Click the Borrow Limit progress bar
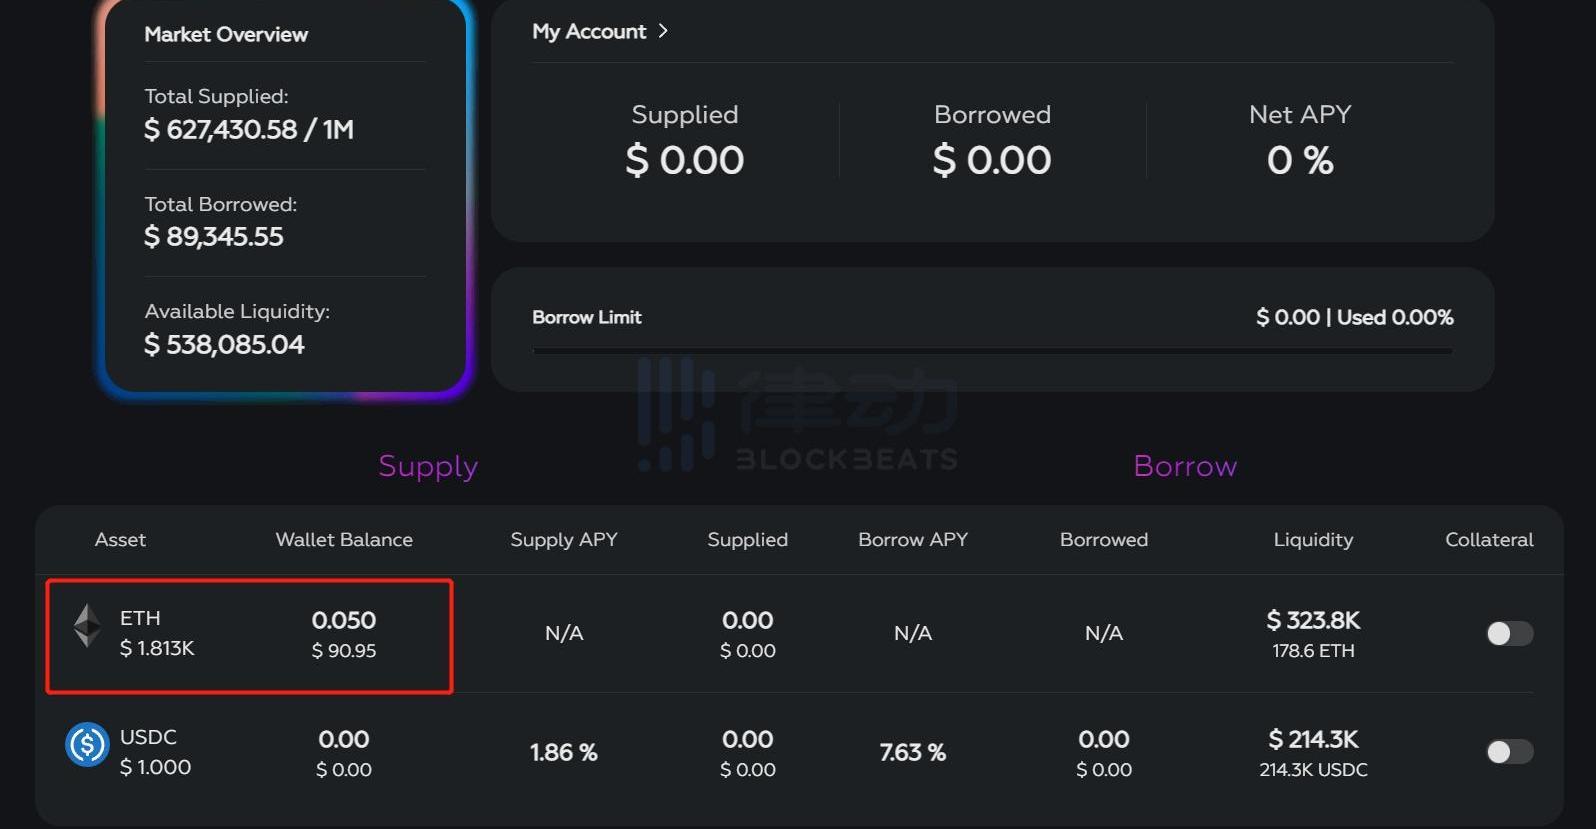This screenshot has width=1596, height=829. (x=992, y=351)
